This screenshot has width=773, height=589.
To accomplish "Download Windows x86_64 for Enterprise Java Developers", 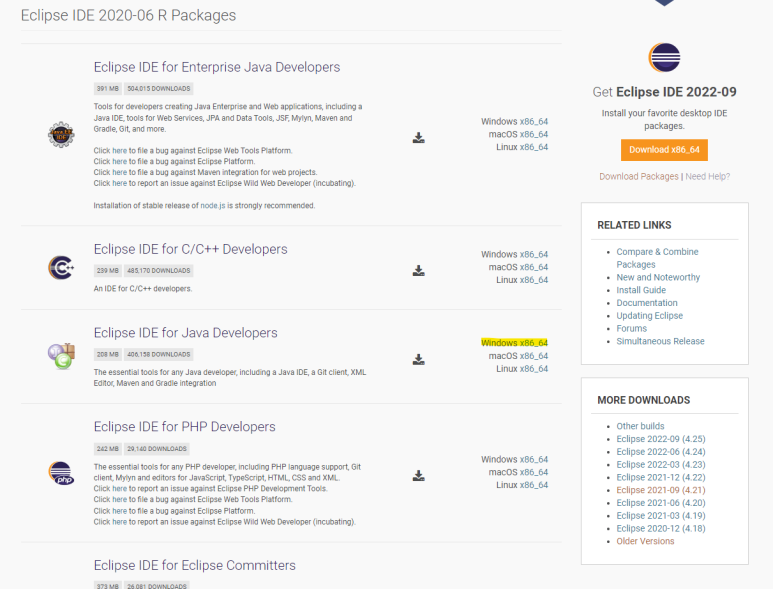I will [x=533, y=121].
